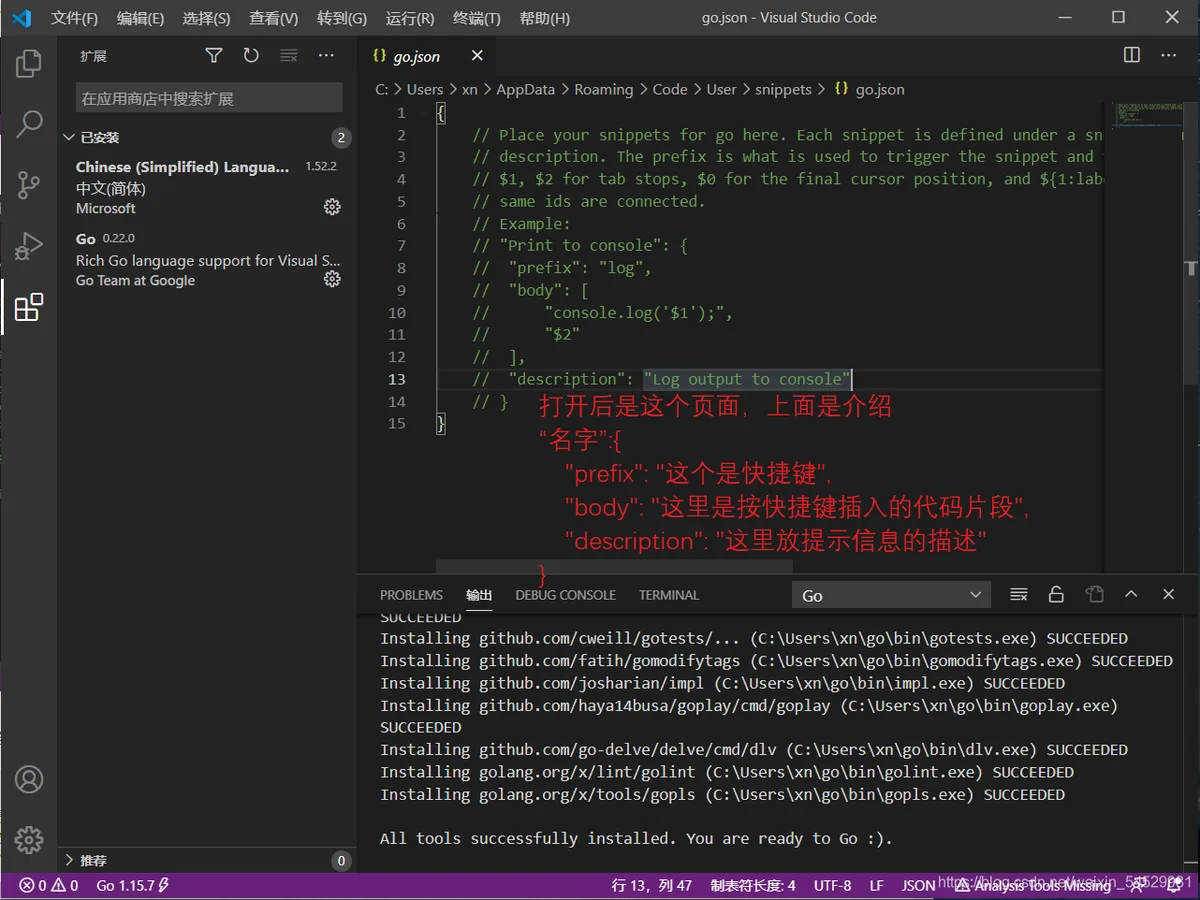Switch to the PROBLEMS panel tab
This screenshot has height=900, width=1200.
[x=411, y=595]
